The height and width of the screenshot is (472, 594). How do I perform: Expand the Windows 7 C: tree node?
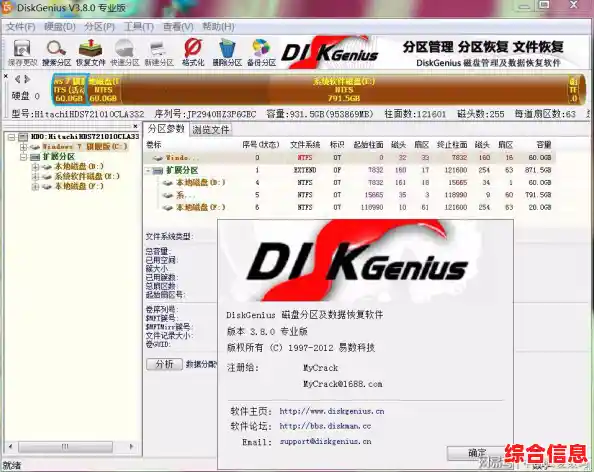(23, 147)
